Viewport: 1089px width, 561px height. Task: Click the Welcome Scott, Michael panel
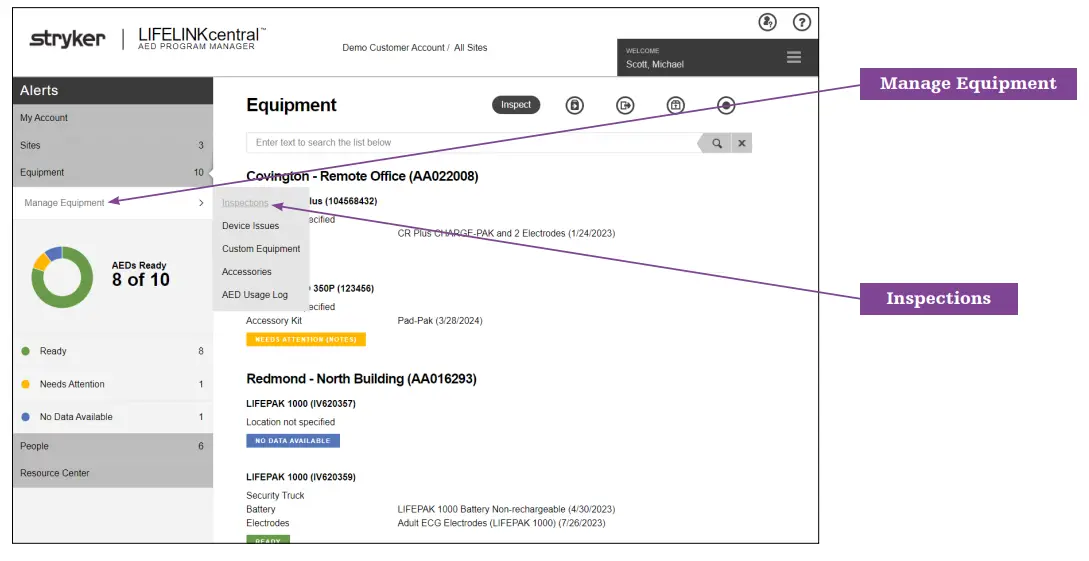pyautogui.click(x=717, y=58)
